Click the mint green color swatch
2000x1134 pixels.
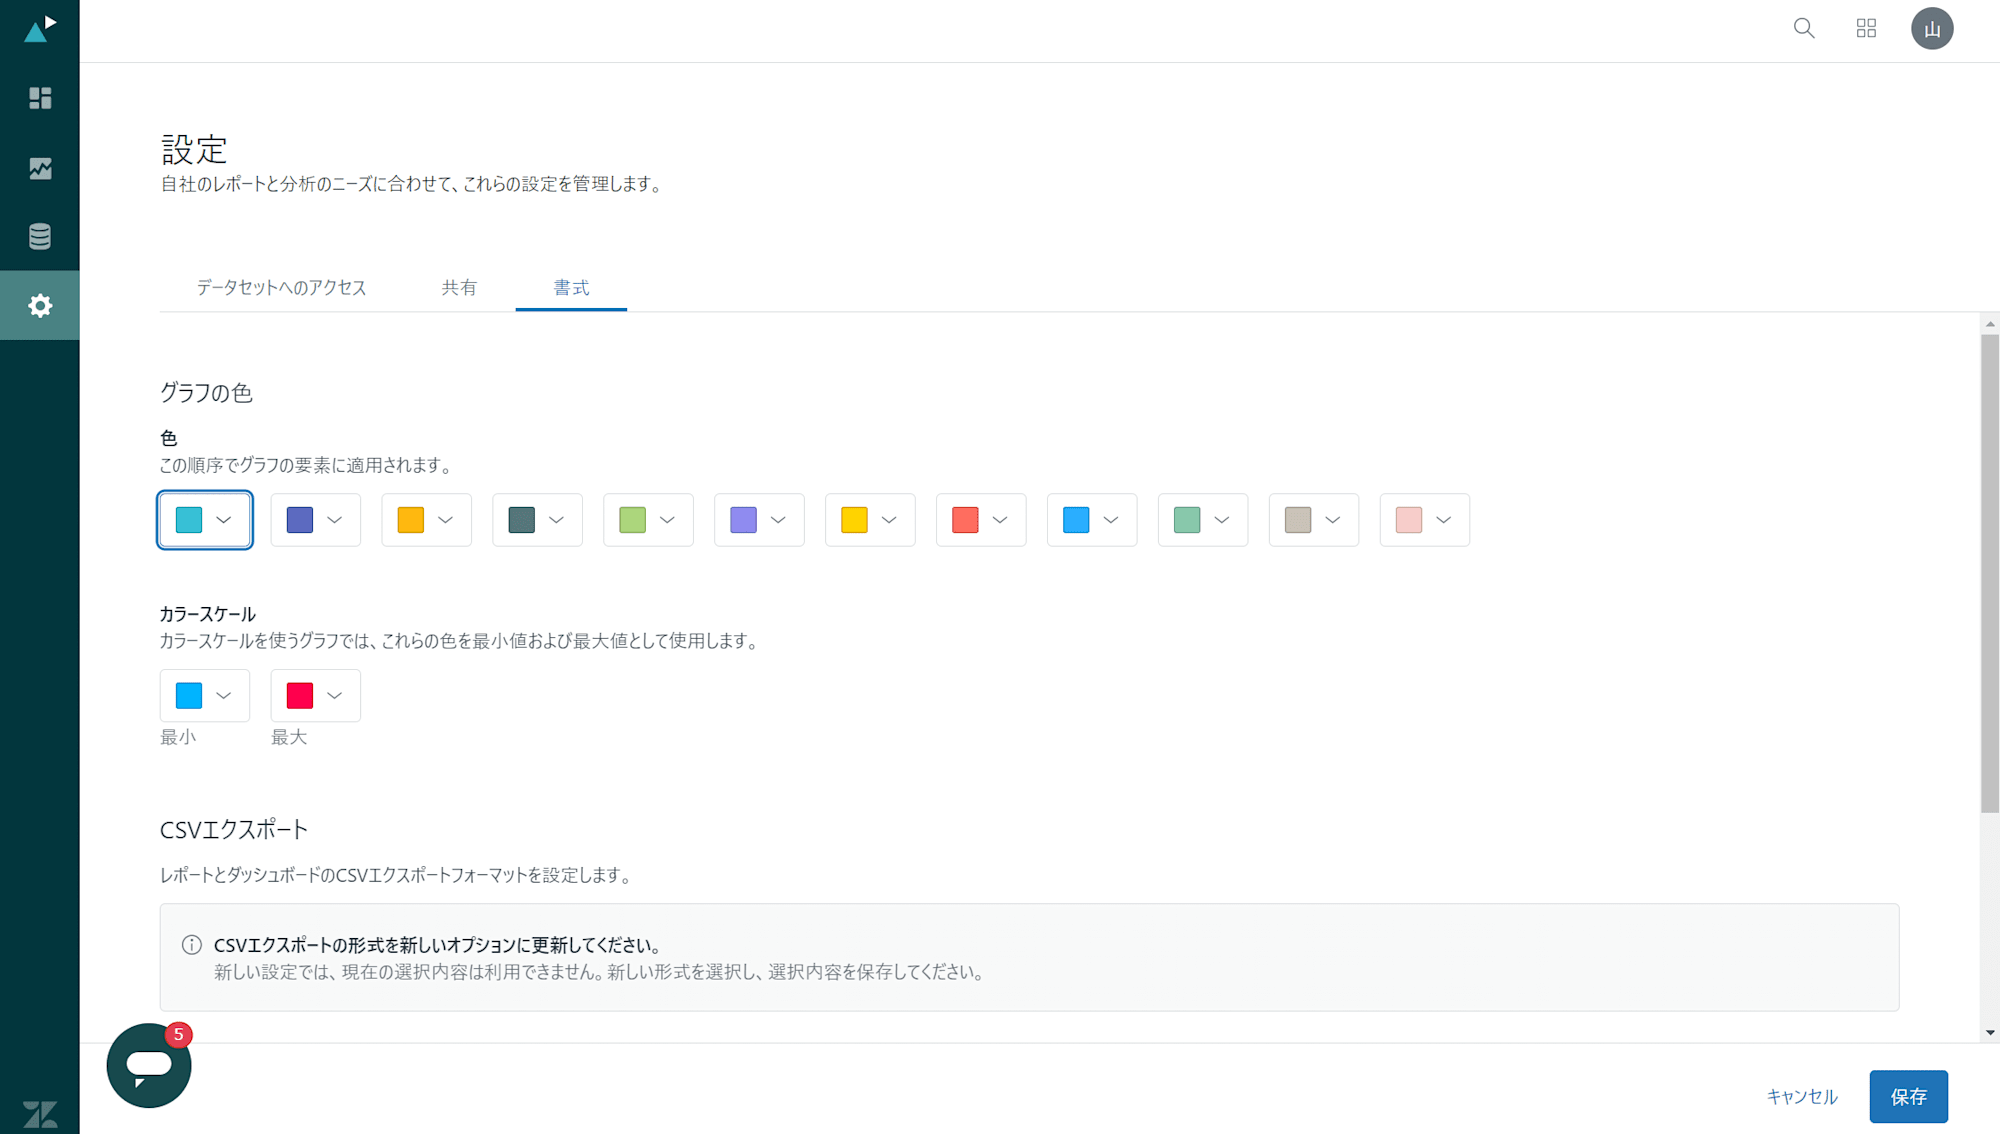click(1187, 520)
